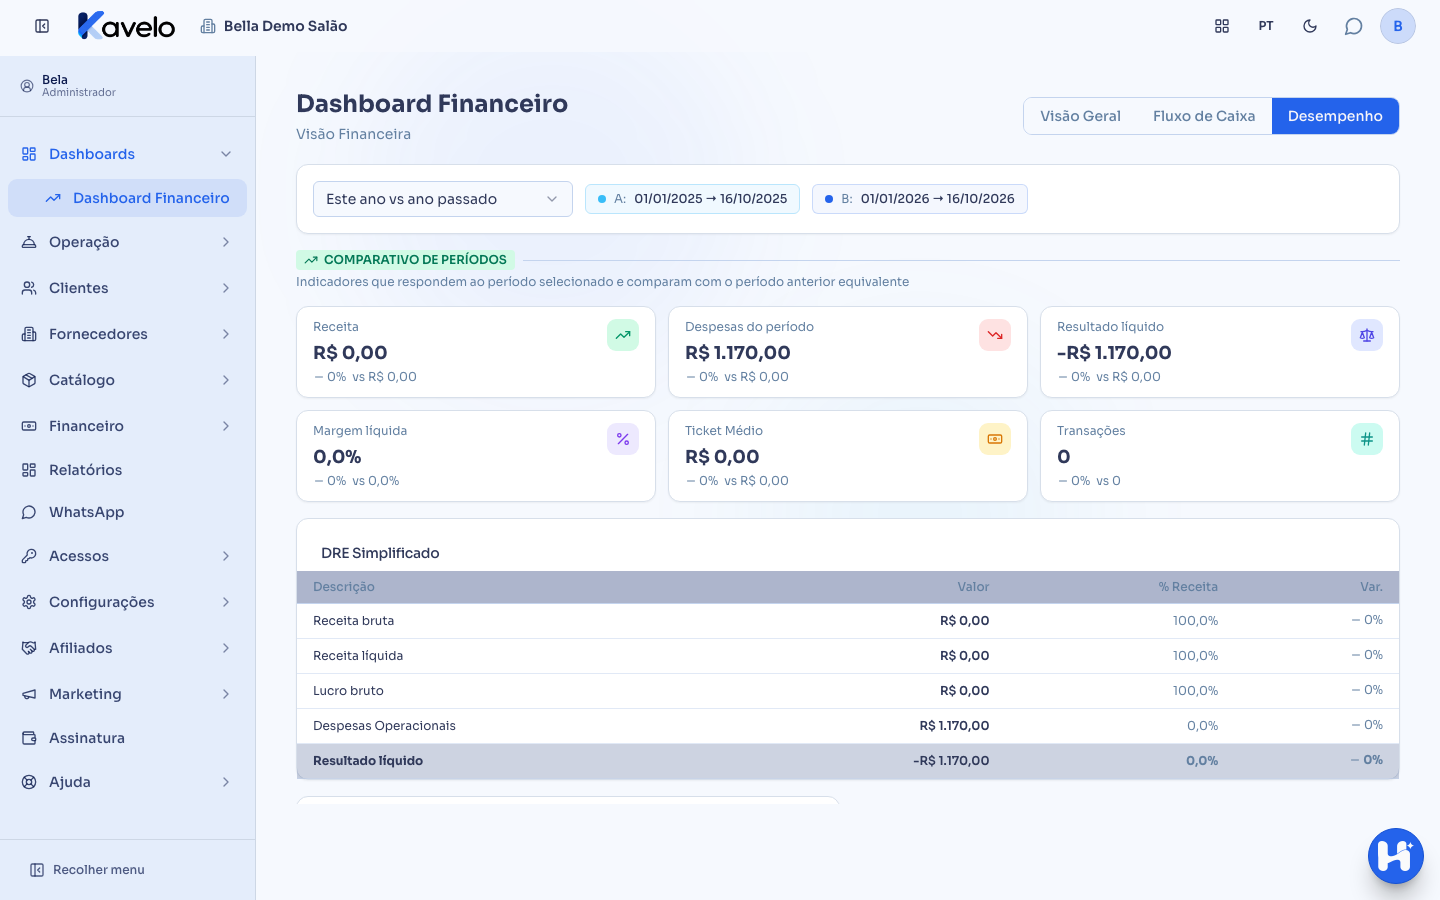The image size is (1440, 900).
Task: Switch to Fluxo de Caixa tab
Action: click(1204, 116)
